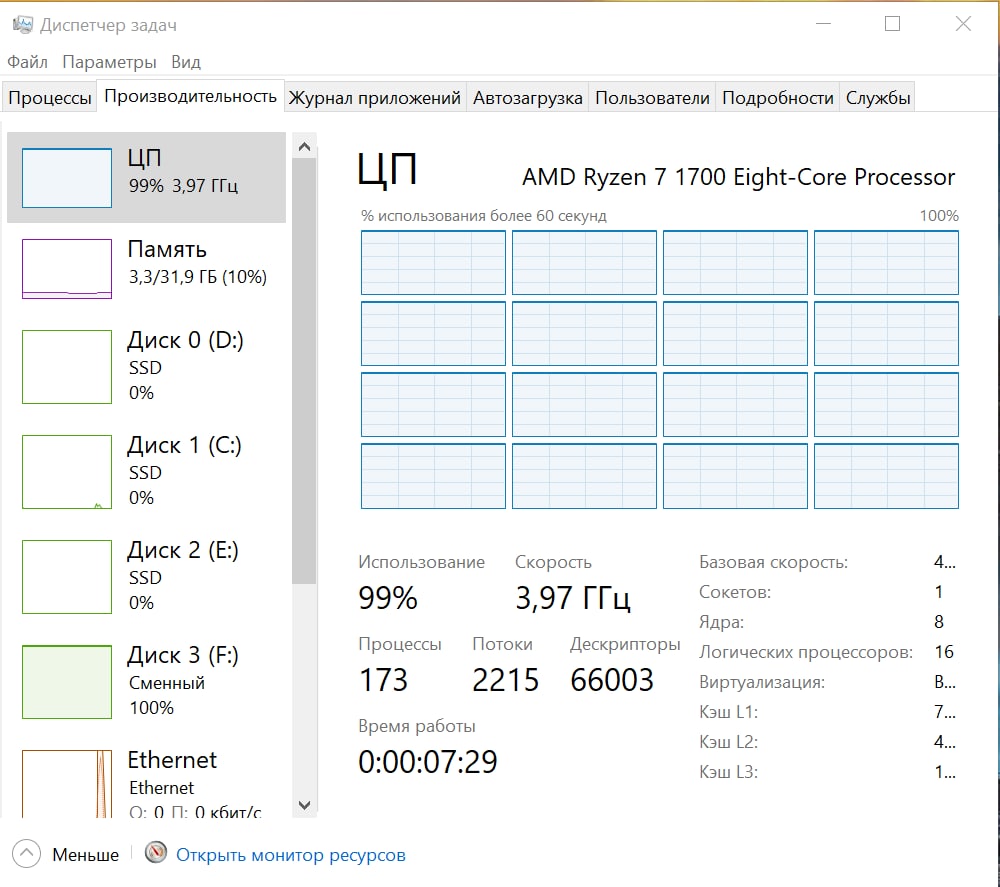This screenshot has height=887, width=1000.
Task: Select the Ethernet graph icon
Action: pos(66,785)
